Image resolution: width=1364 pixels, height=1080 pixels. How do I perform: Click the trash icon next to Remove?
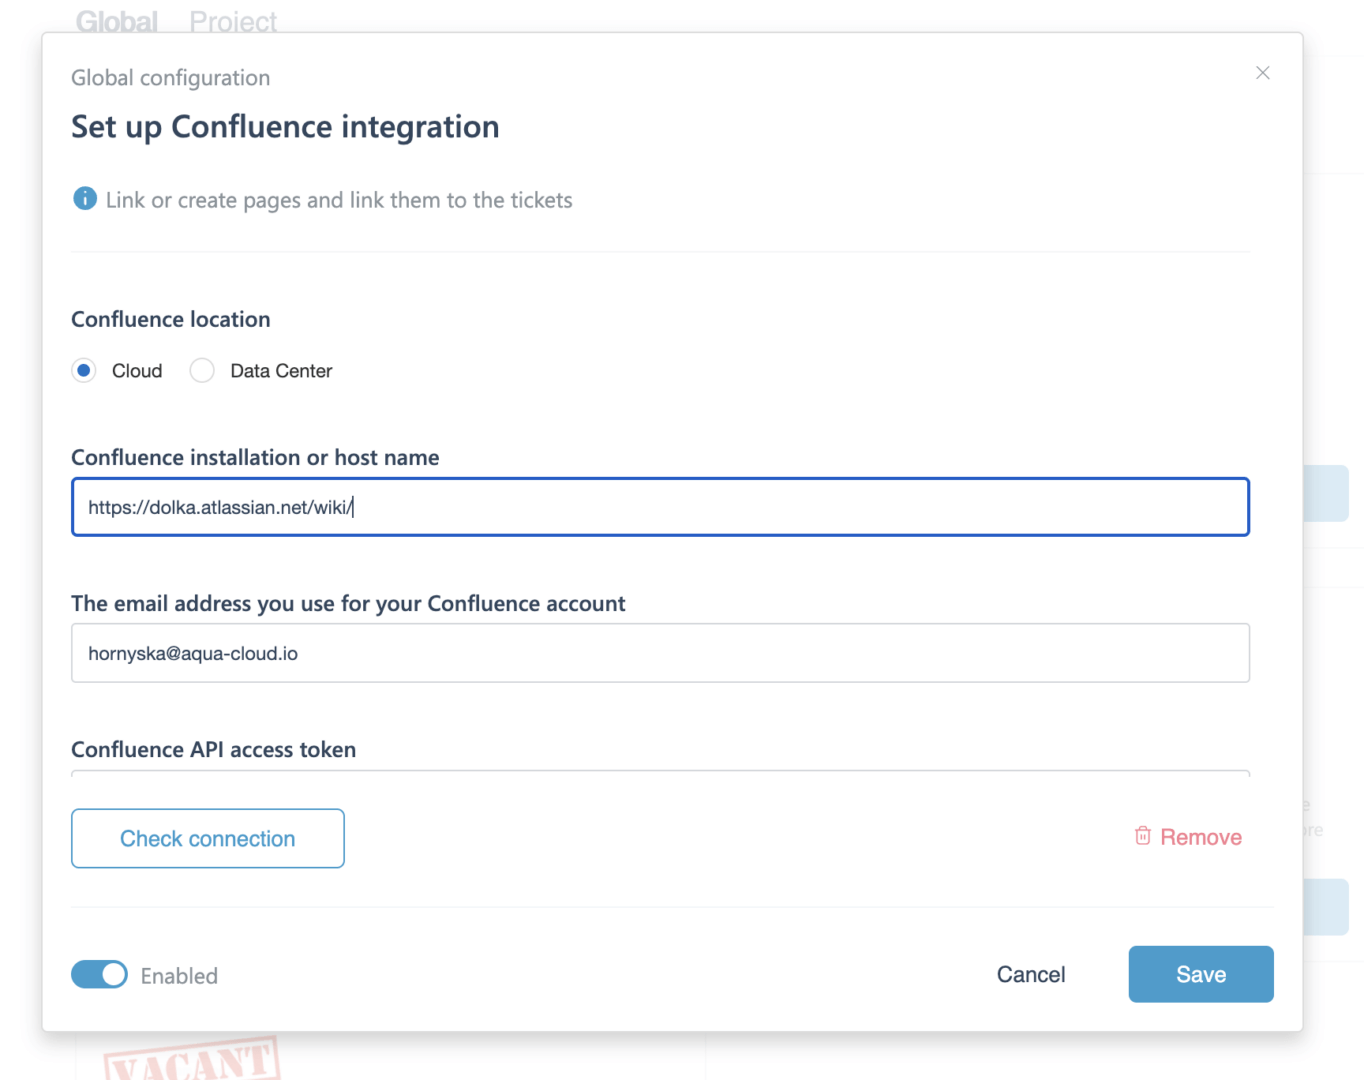tap(1142, 836)
